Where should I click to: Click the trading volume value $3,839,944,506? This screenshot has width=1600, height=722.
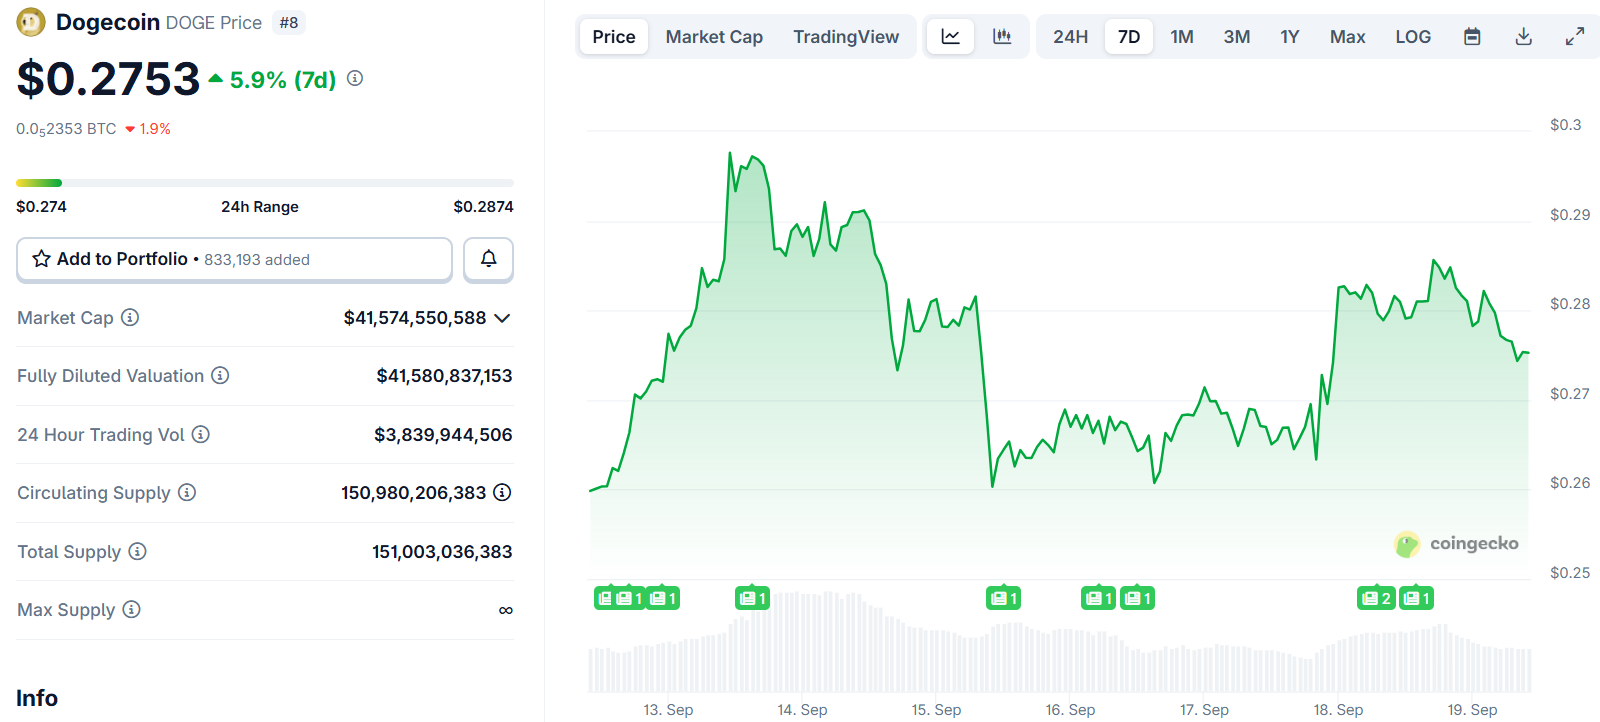[443, 435]
